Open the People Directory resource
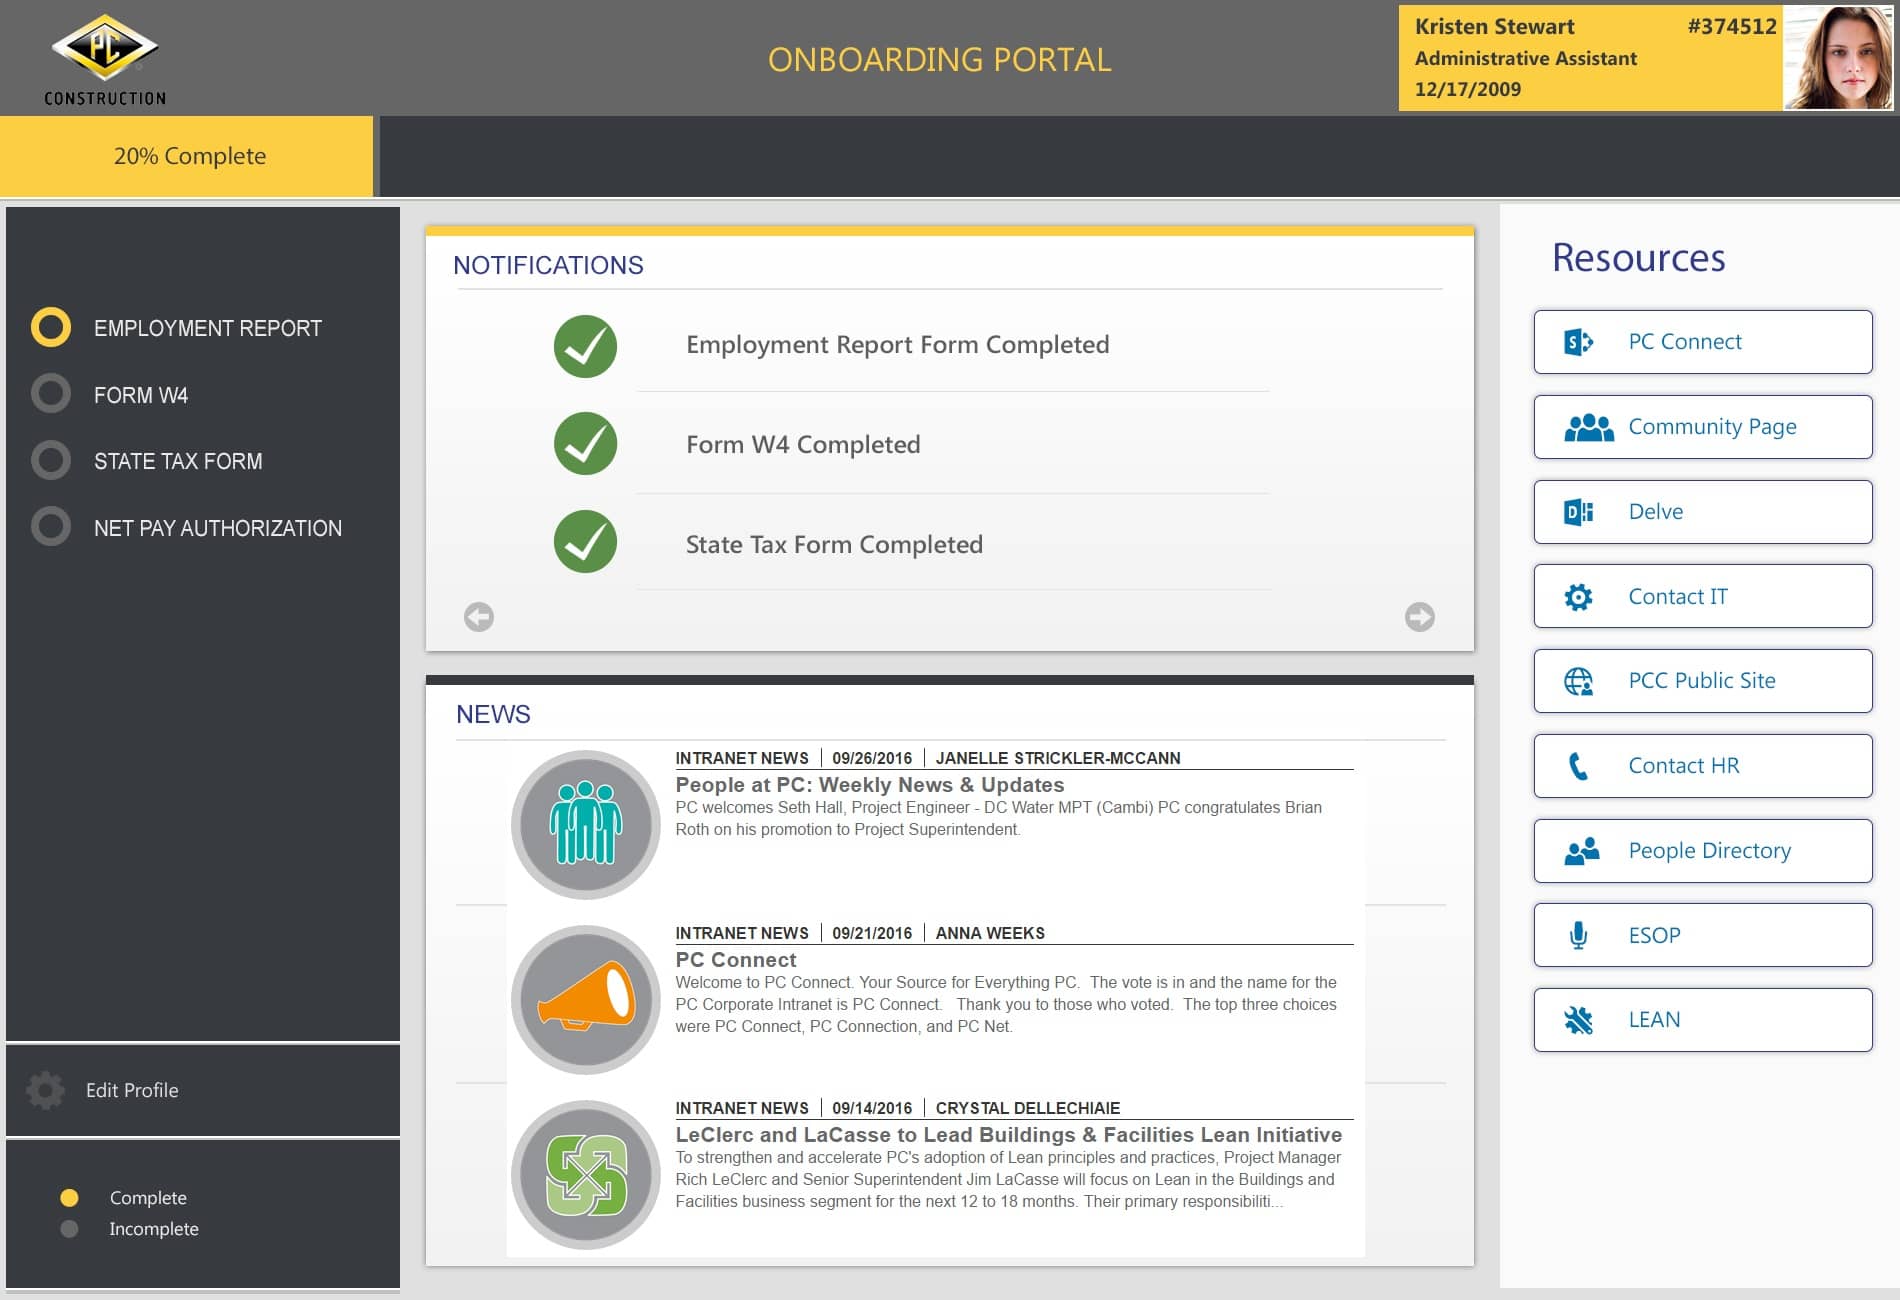This screenshot has height=1300, width=1900. (x=1703, y=851)
